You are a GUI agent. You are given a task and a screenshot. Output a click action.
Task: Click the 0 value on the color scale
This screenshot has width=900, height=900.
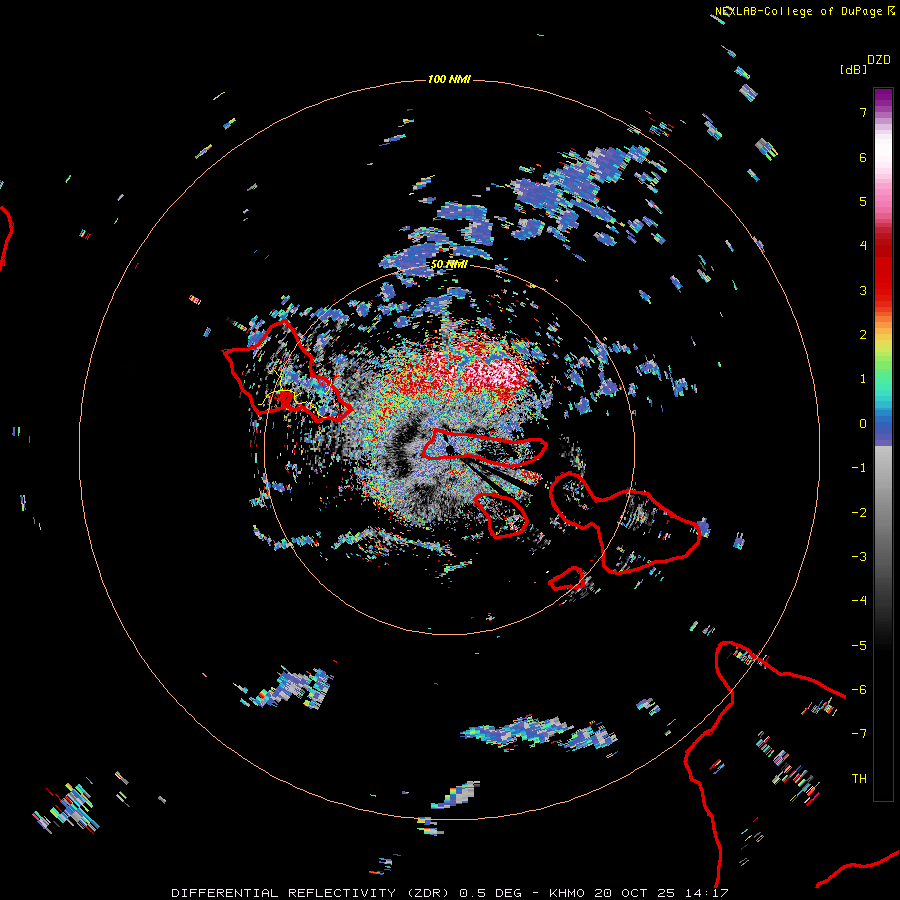(863, 424)
